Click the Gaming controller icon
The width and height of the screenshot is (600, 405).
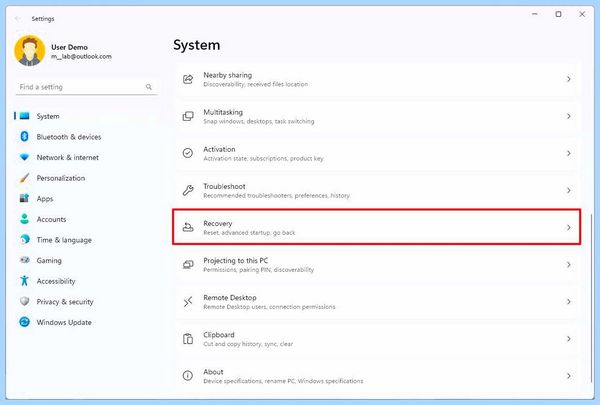tap(24, 260)
